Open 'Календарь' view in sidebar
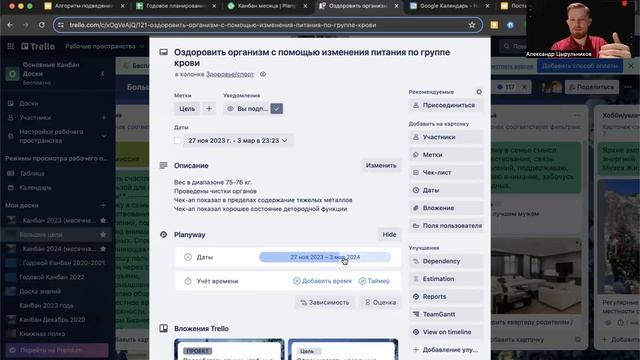 coord(36,188)
